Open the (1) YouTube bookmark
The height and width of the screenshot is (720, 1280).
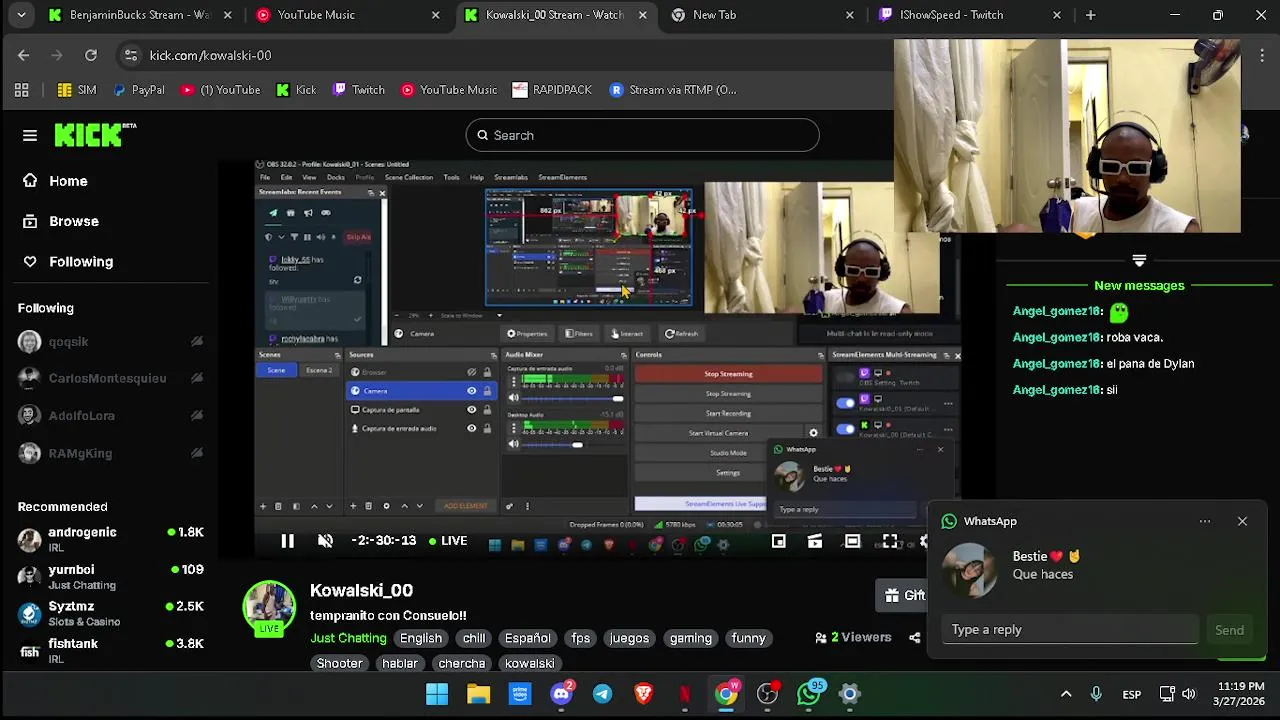pyautogui.click(x=220, y=90)
